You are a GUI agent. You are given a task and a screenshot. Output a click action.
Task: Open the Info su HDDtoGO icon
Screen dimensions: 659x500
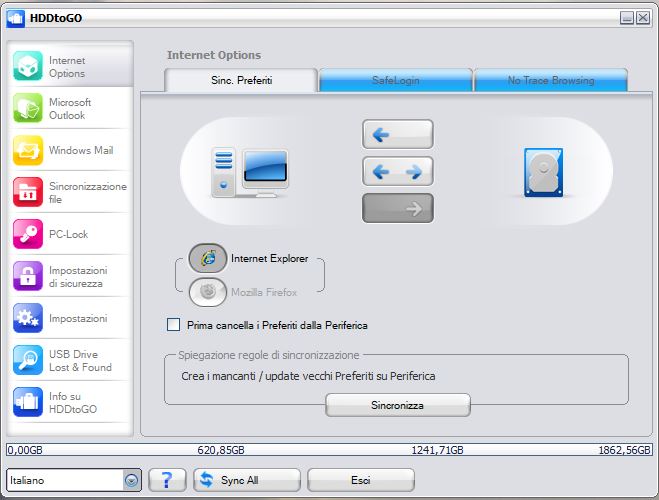pyautogui.click(x=28, y=402)
